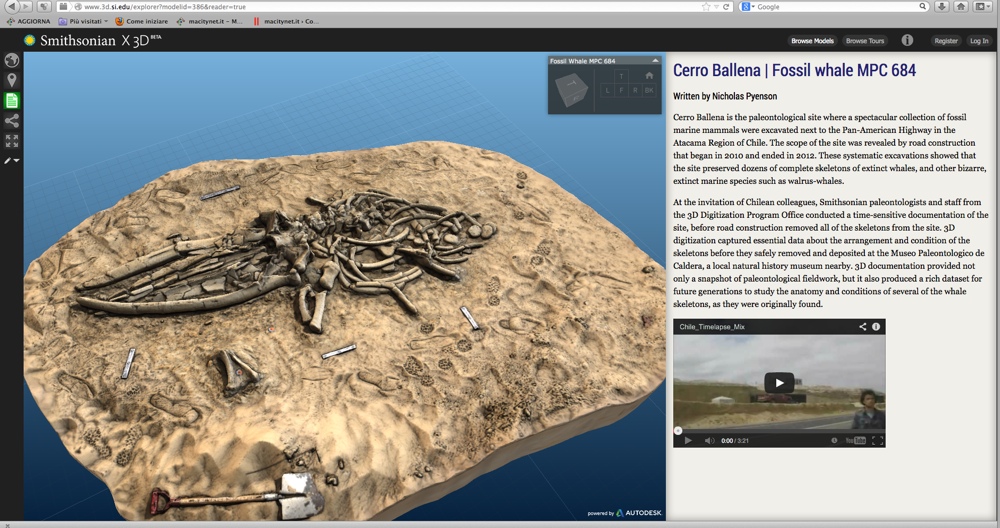The image size is (1000, 528).
Task: Collapse the Fossil Whale MPC 684 view panel
Action: pyautogui.click(x=655, y=61)
